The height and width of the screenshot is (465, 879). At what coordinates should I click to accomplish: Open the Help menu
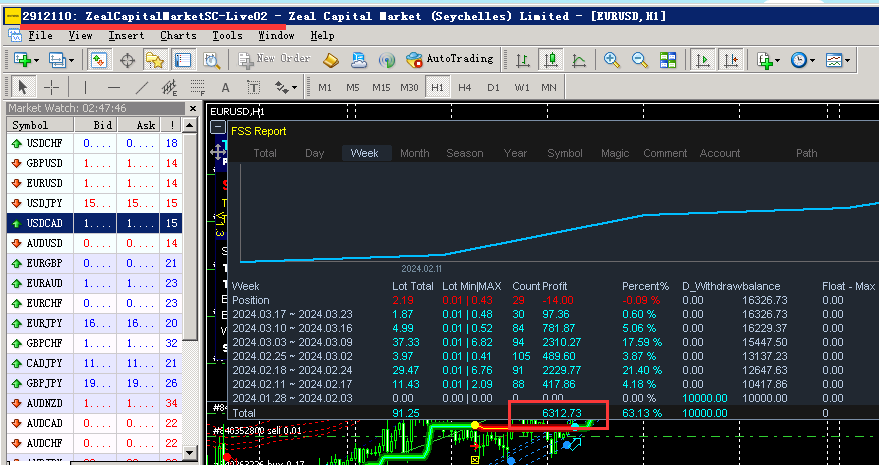click(322, 36)
